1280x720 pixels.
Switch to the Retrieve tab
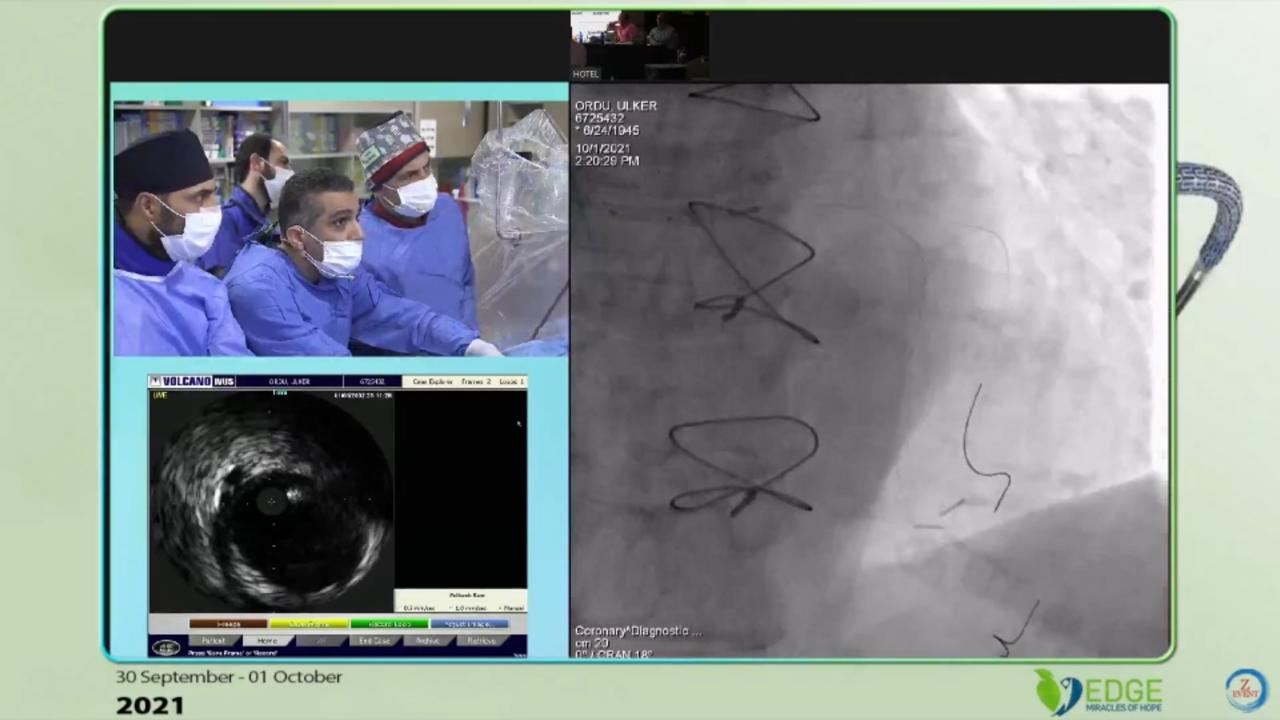click(481, 641)
